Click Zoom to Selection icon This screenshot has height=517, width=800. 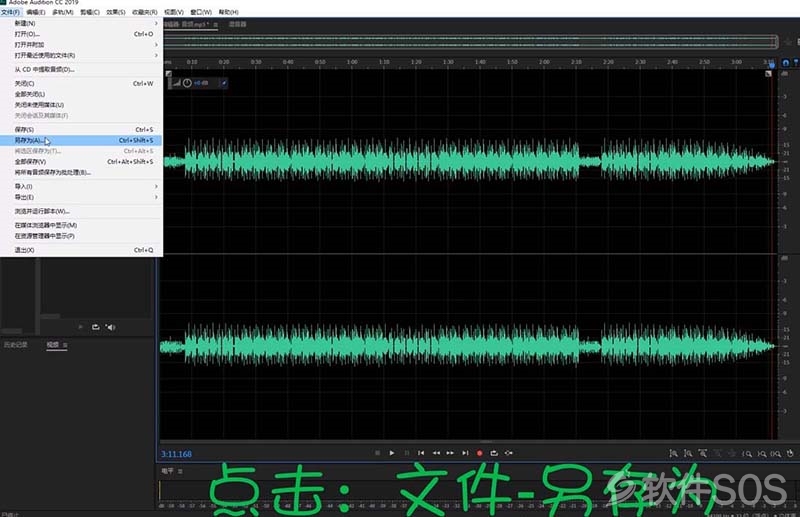coord(776,453)
